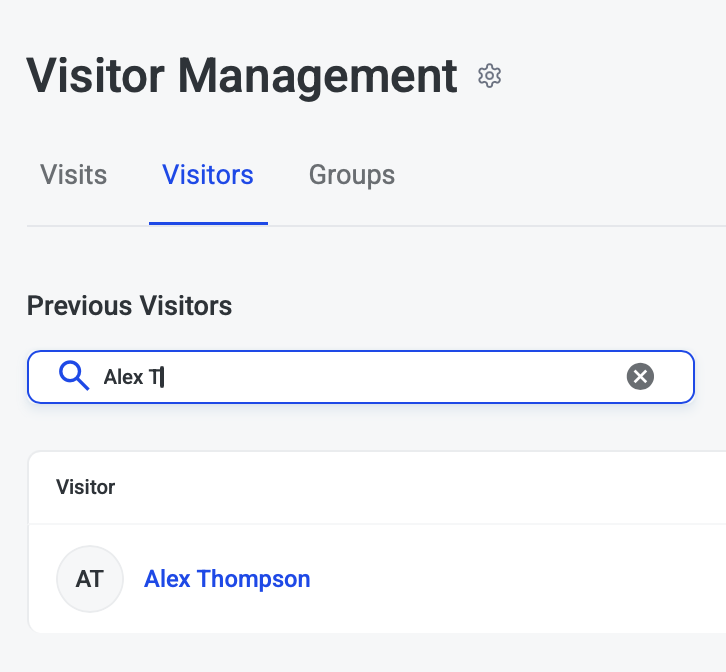The height and width of the screenshot is (672, 726).
Task: Click blank search area left of clear button
Action: [x=450, y=376]
